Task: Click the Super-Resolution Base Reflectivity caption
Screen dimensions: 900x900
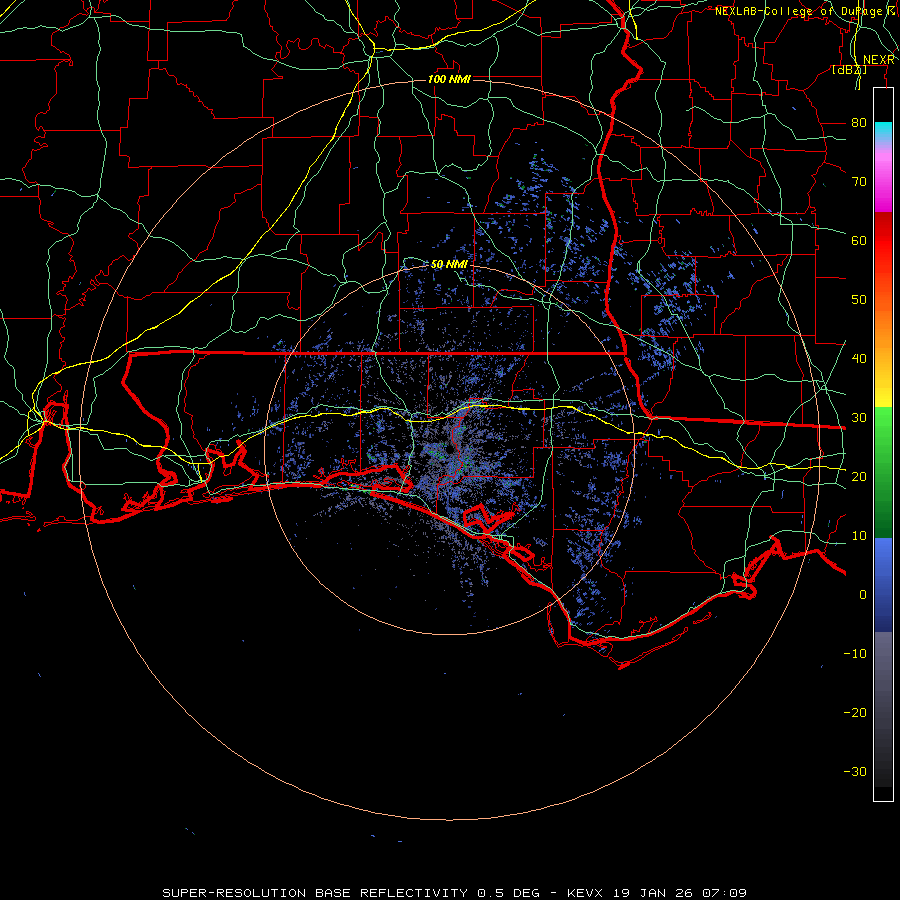Action: click(x=455, y=893)
